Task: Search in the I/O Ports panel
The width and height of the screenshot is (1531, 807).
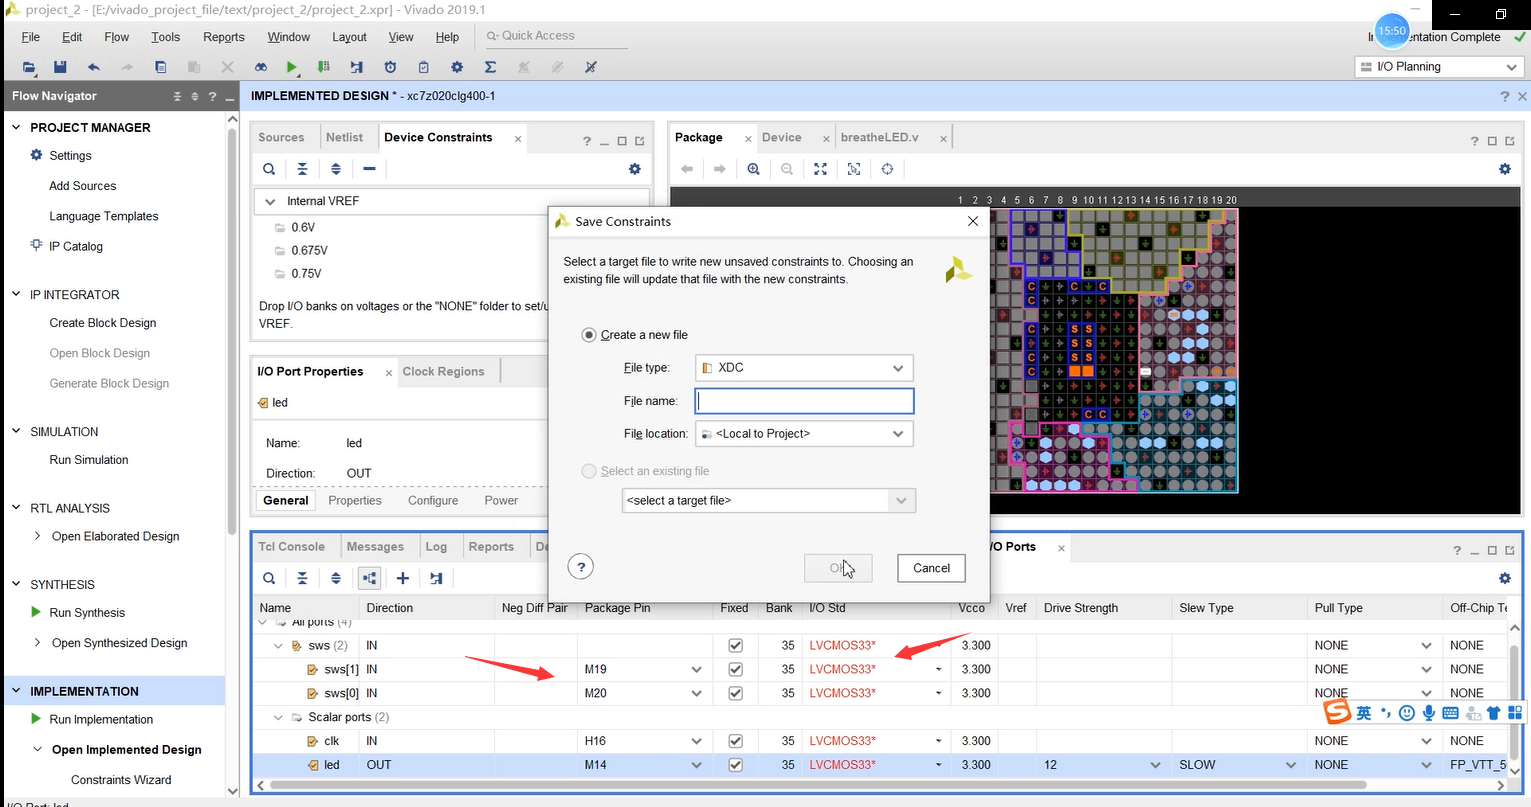Action: [x=269, y=578]
